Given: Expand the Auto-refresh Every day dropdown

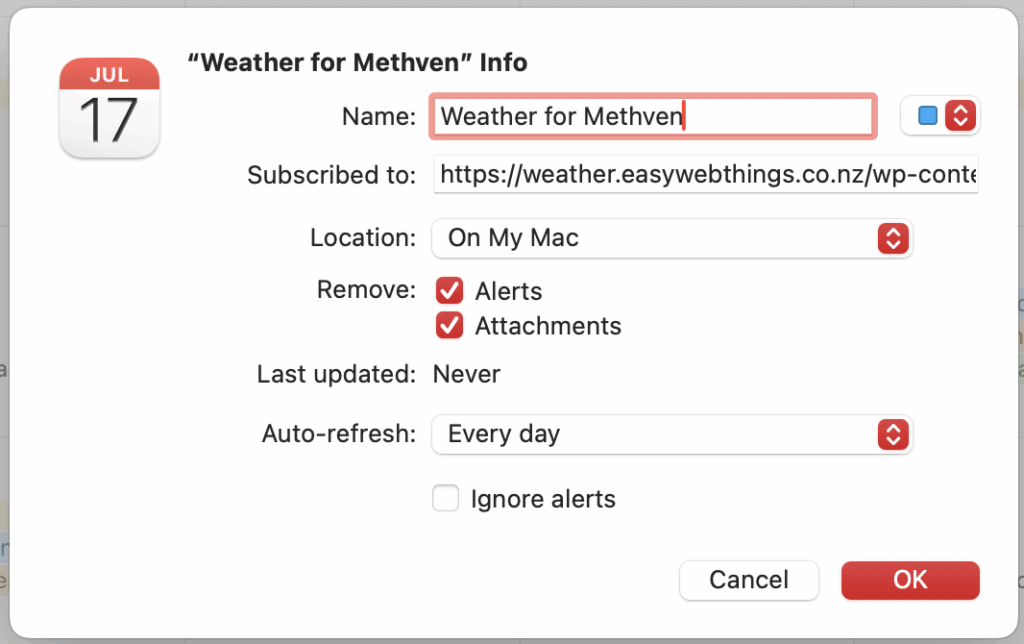Looking at the screenshot, I should point(660,434).
